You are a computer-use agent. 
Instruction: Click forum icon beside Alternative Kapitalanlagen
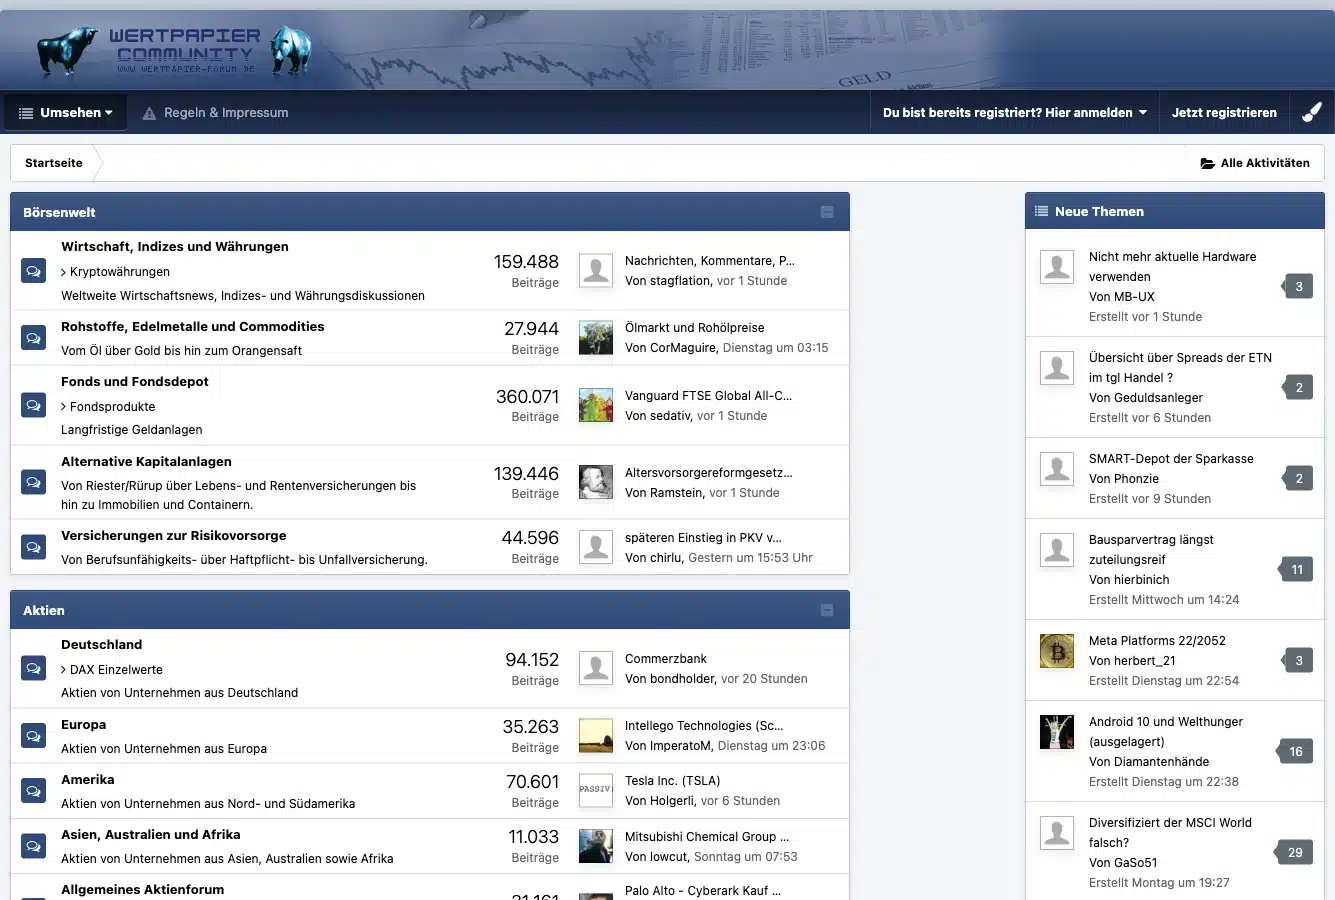pos(33,482)
